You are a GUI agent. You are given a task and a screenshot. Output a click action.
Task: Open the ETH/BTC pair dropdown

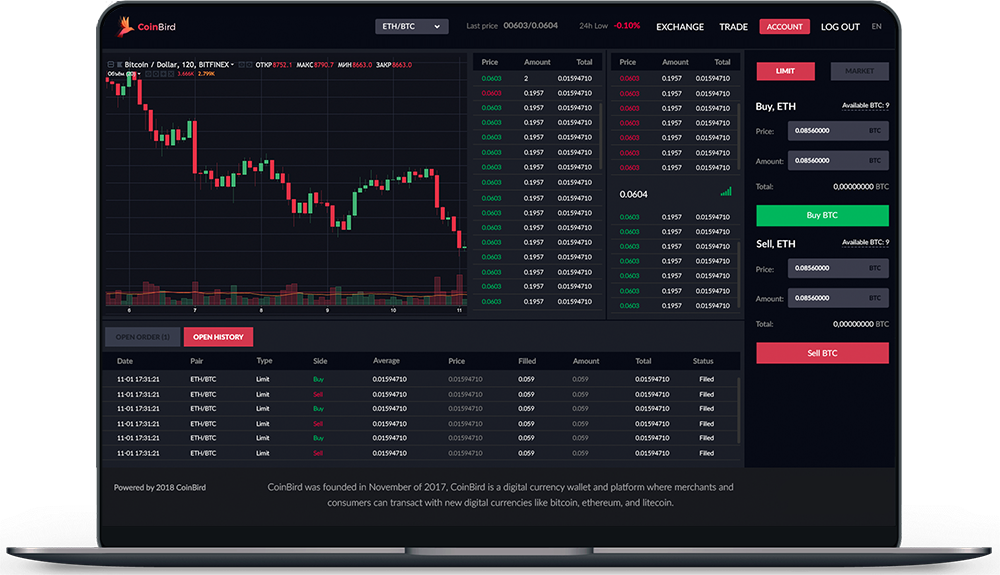click(411, 27)
